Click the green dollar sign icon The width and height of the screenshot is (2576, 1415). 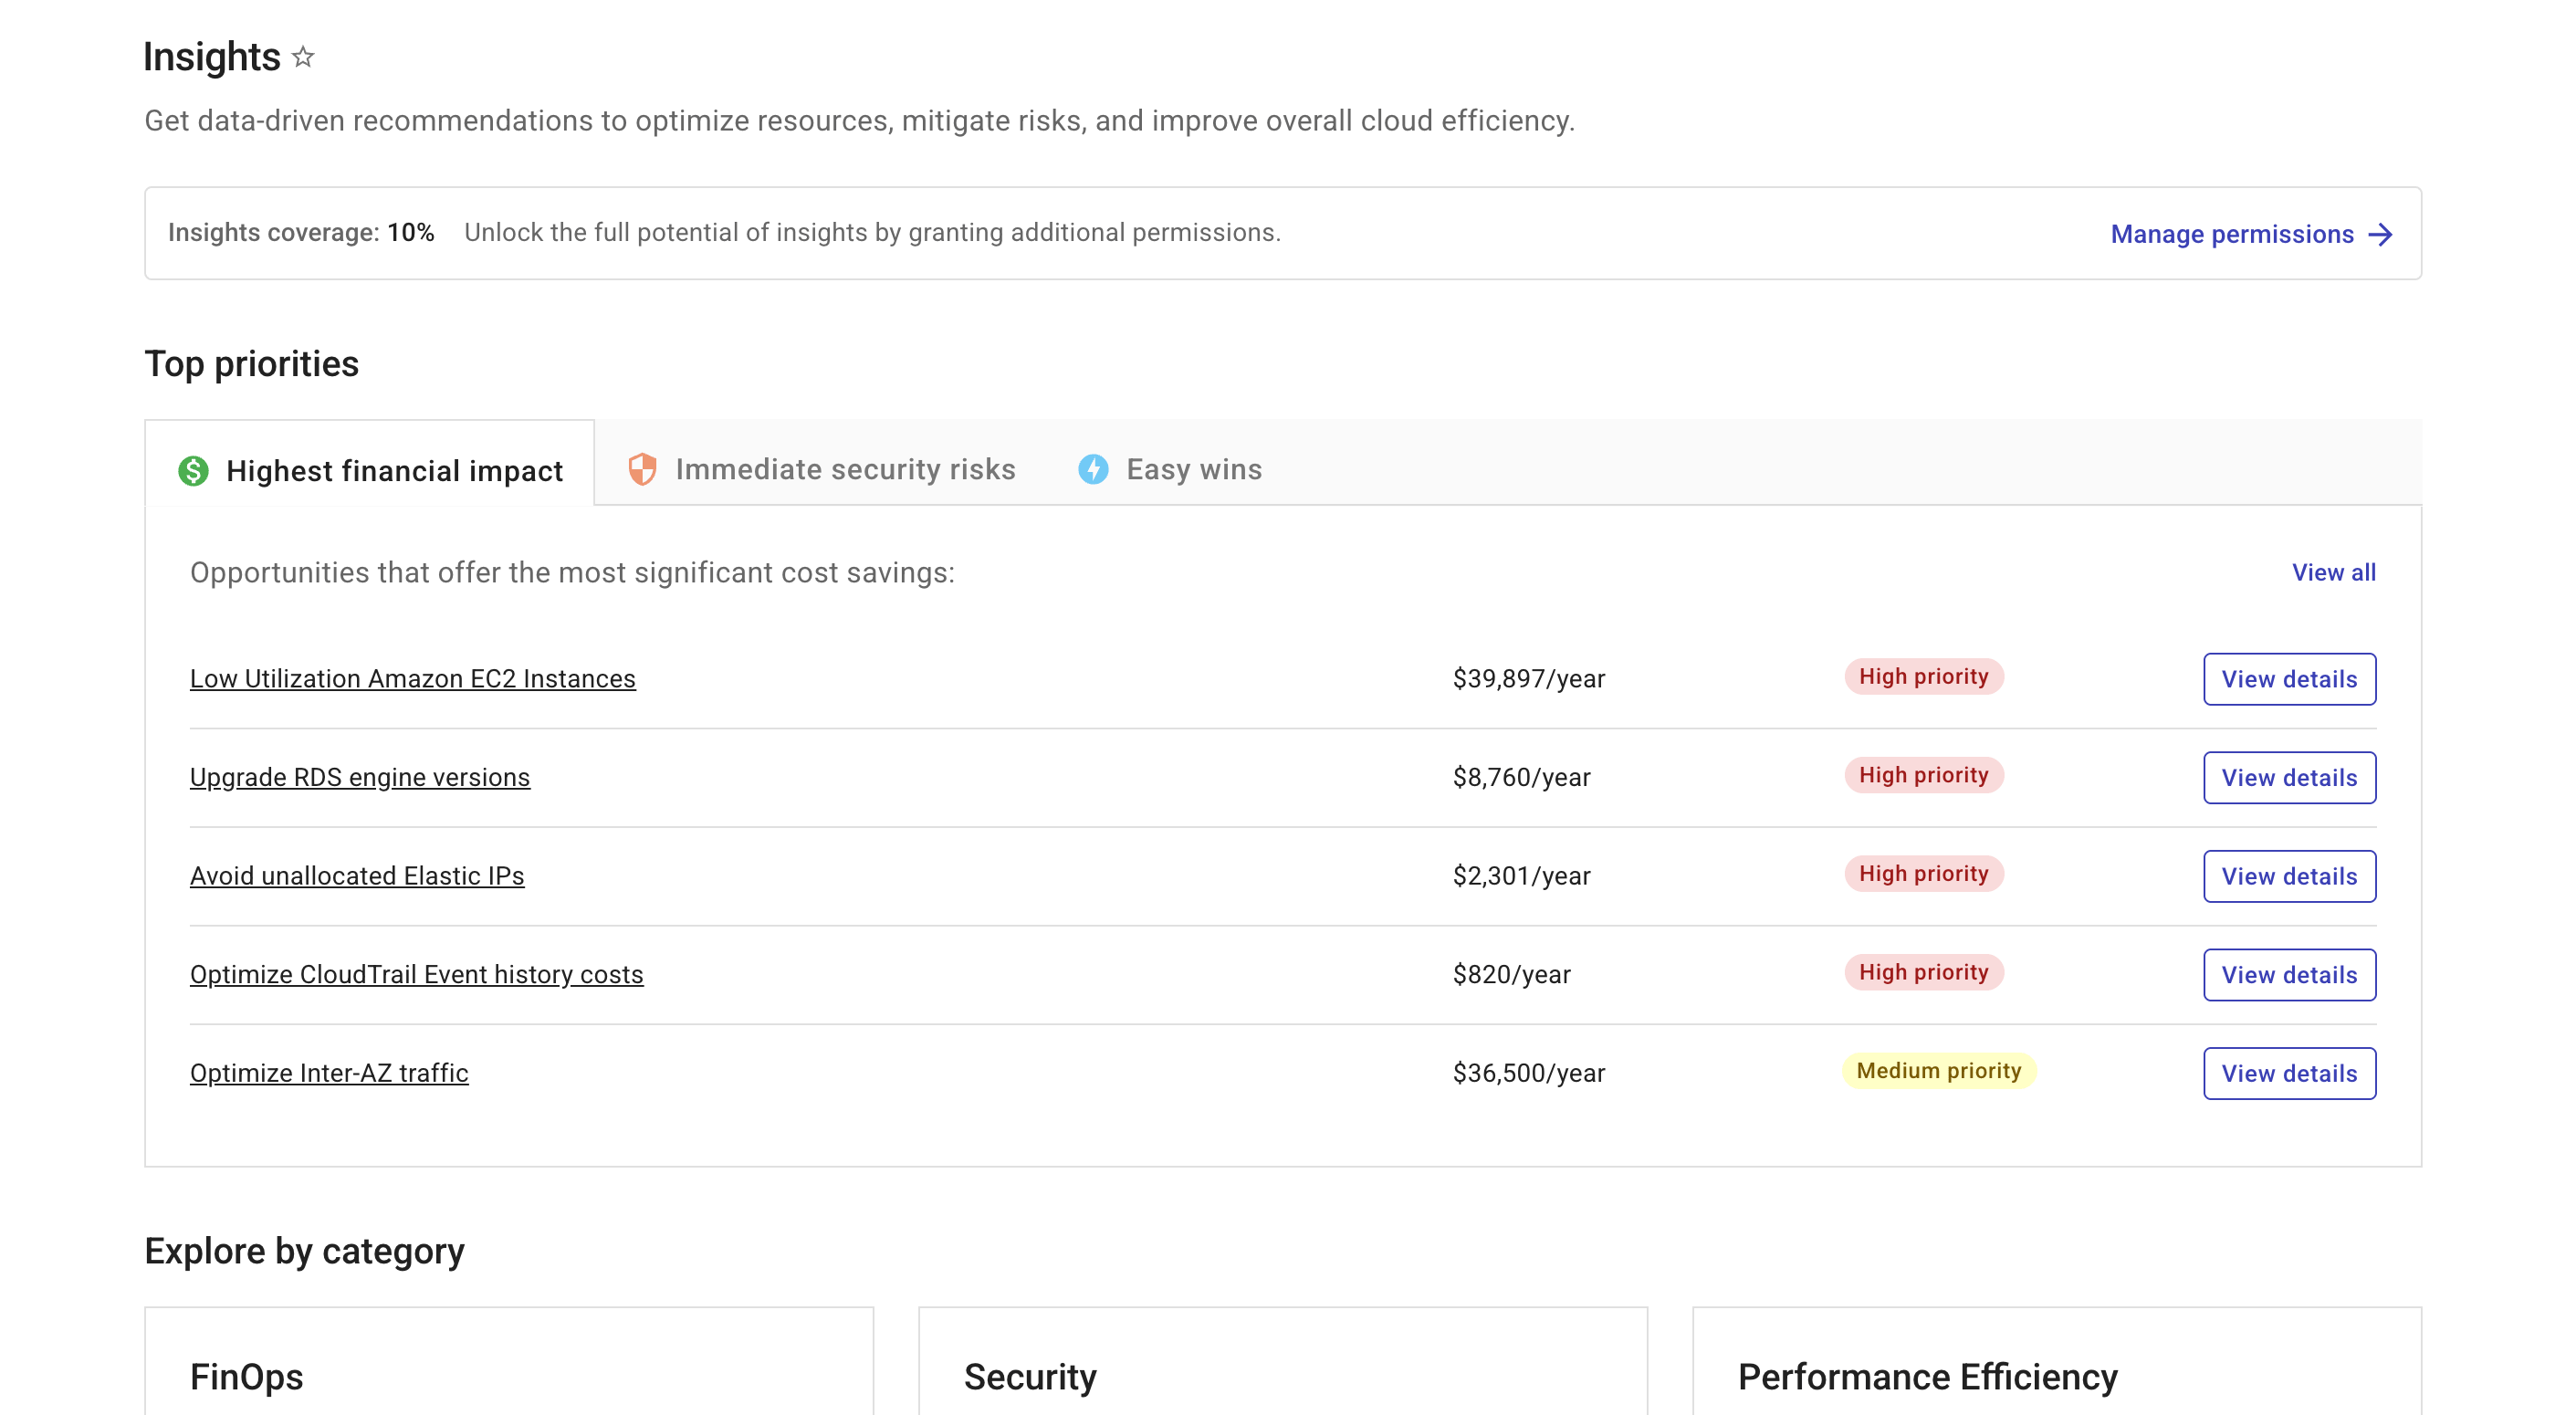pos(193,470)
